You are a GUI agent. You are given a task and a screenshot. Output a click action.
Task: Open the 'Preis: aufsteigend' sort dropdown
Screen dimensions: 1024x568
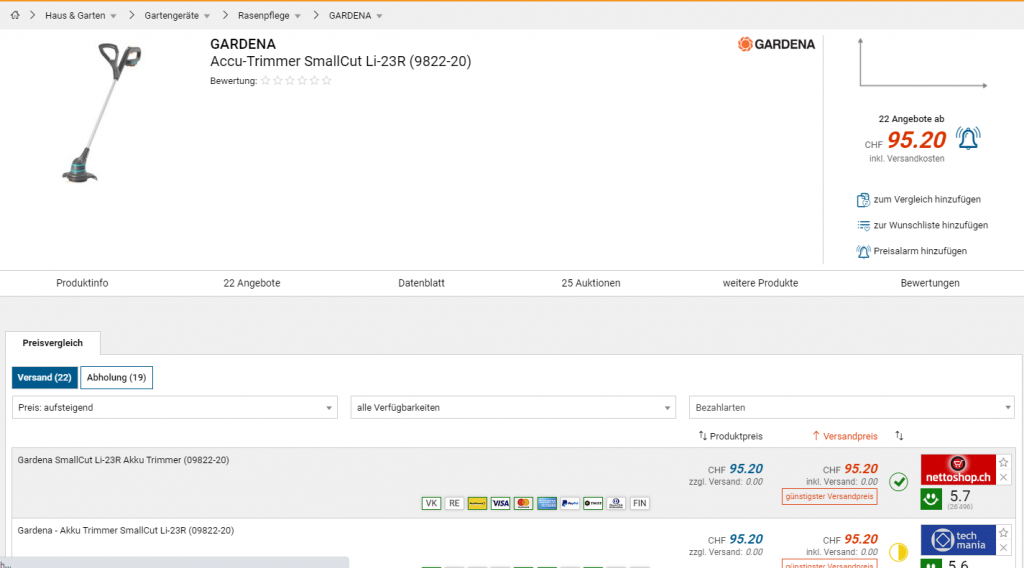pyautogui.click(x=174, y=407)
